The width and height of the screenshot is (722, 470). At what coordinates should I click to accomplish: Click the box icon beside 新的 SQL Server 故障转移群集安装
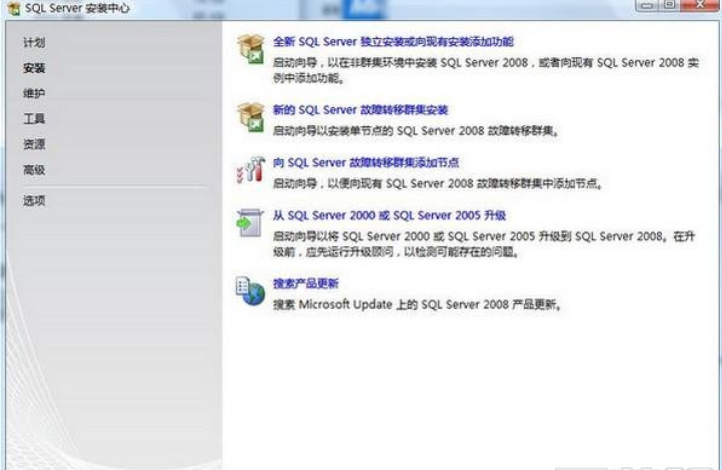[251, 117]
